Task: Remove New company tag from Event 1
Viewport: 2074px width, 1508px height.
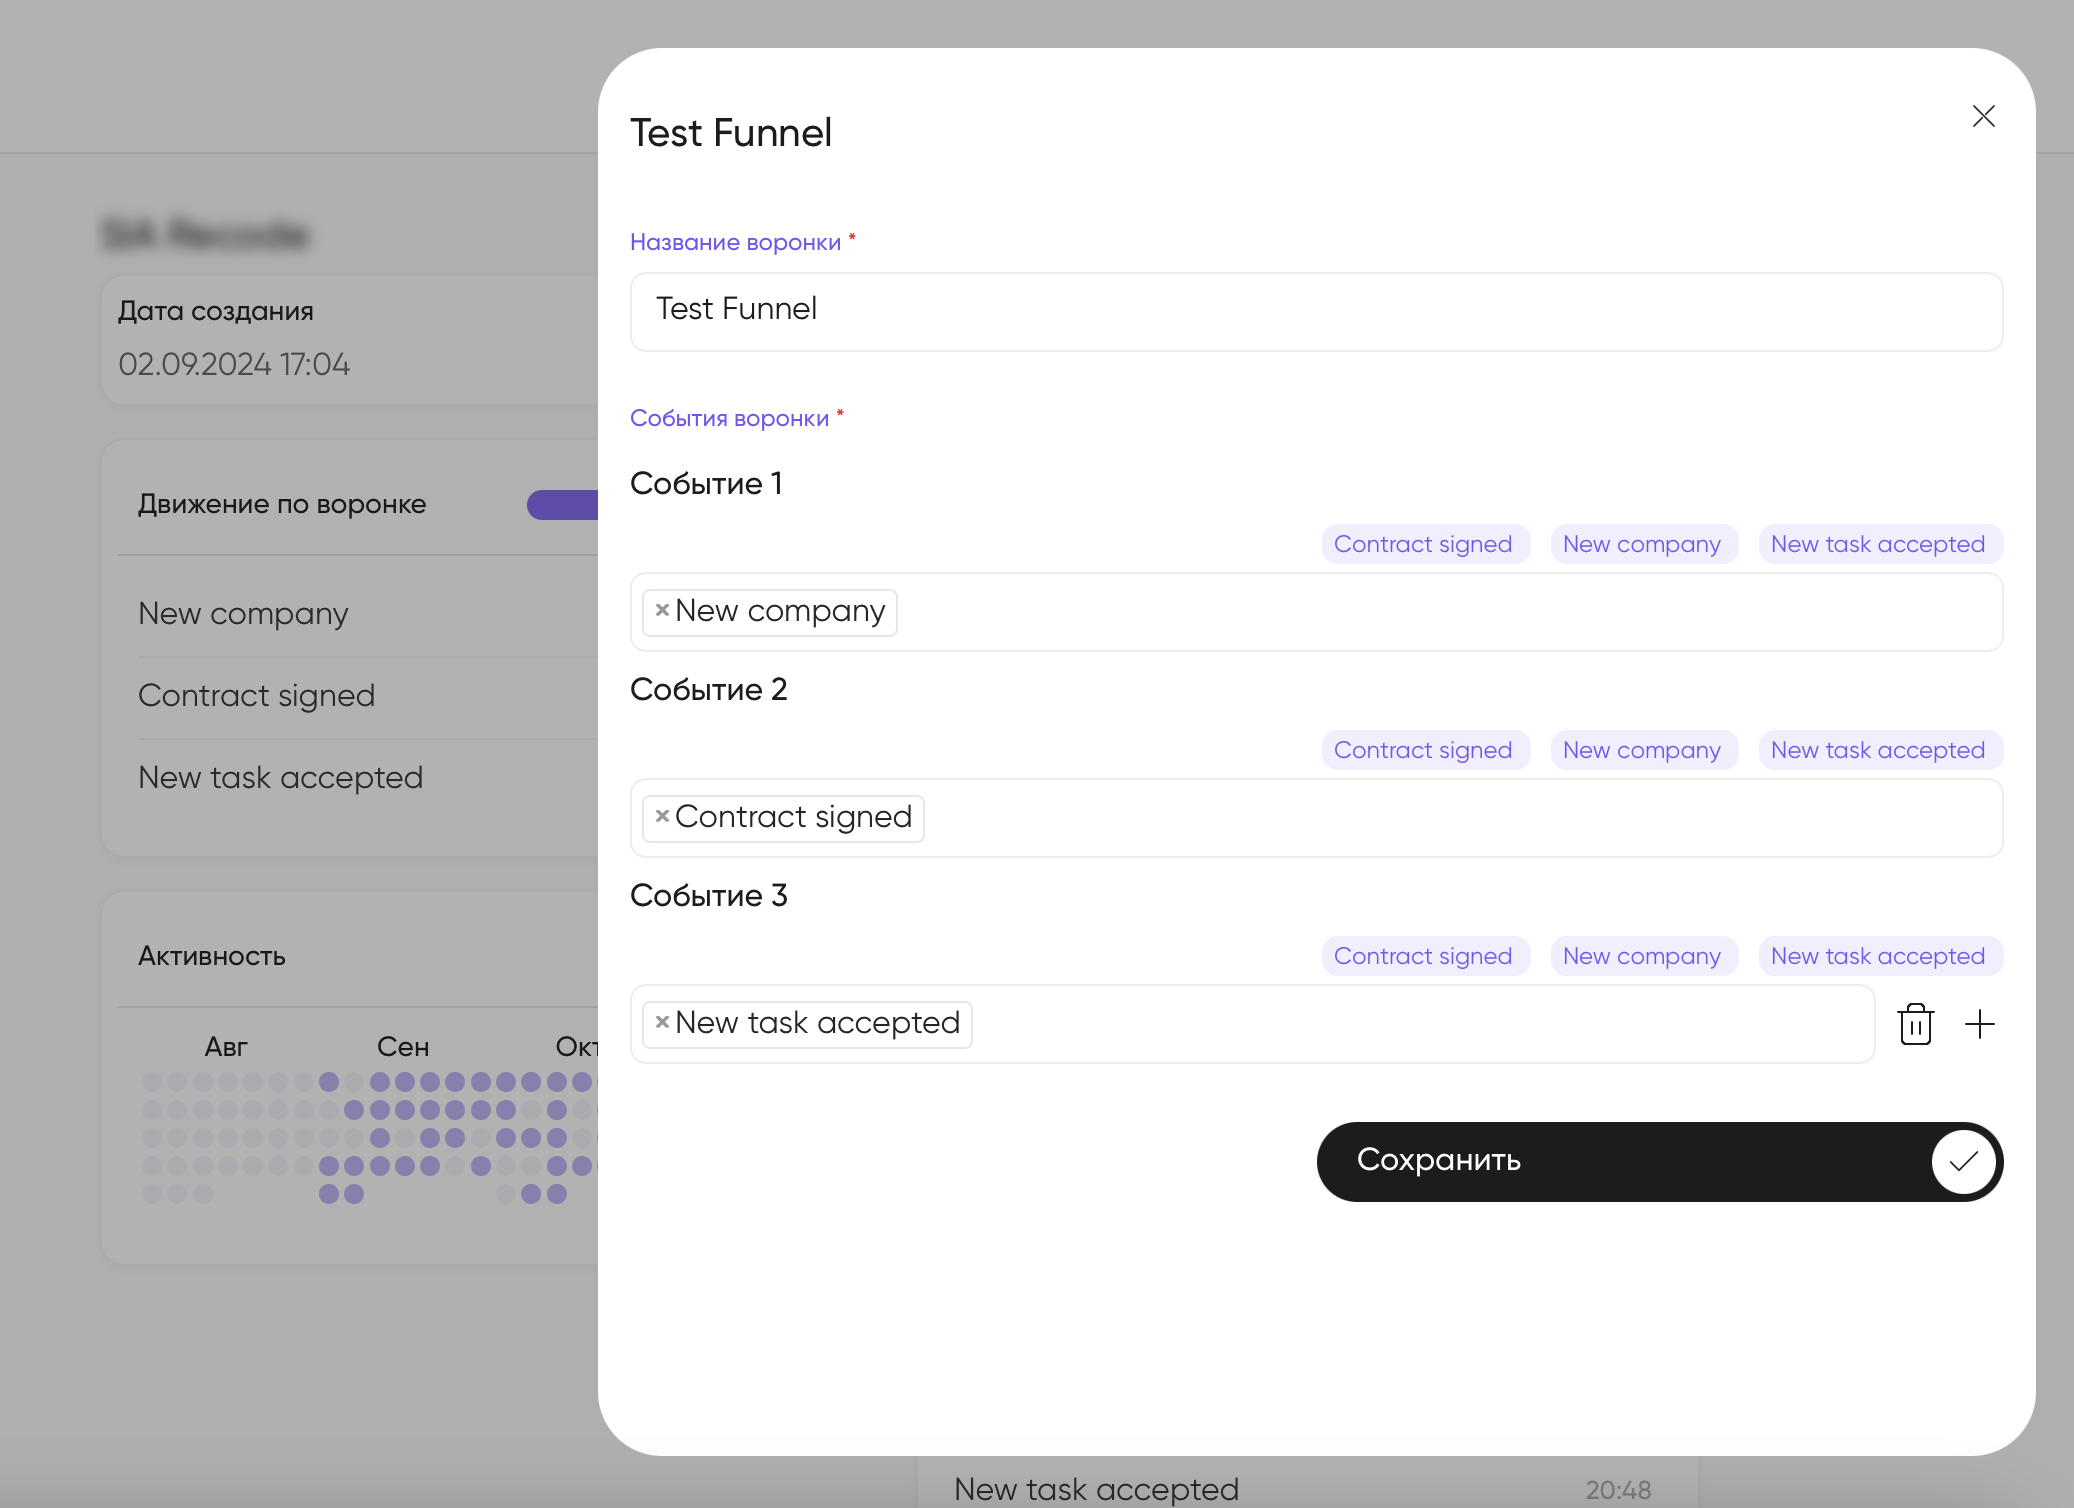Action: 662,610
